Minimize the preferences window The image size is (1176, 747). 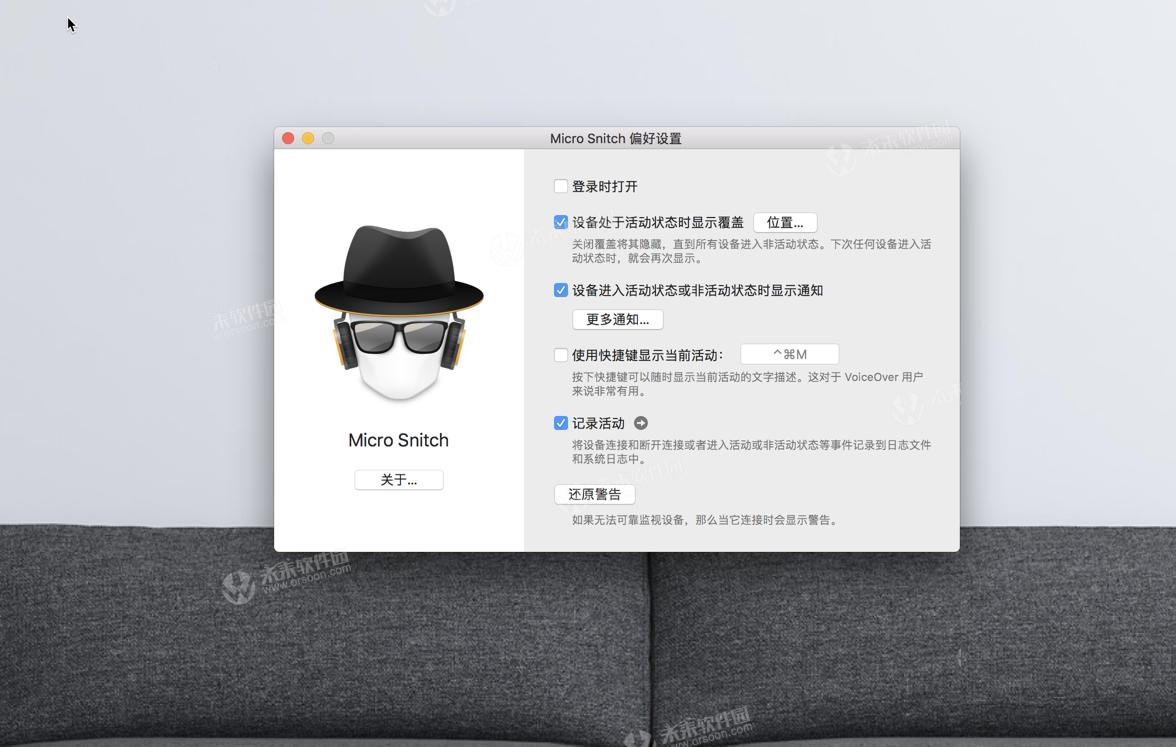[x=308, y=138]
